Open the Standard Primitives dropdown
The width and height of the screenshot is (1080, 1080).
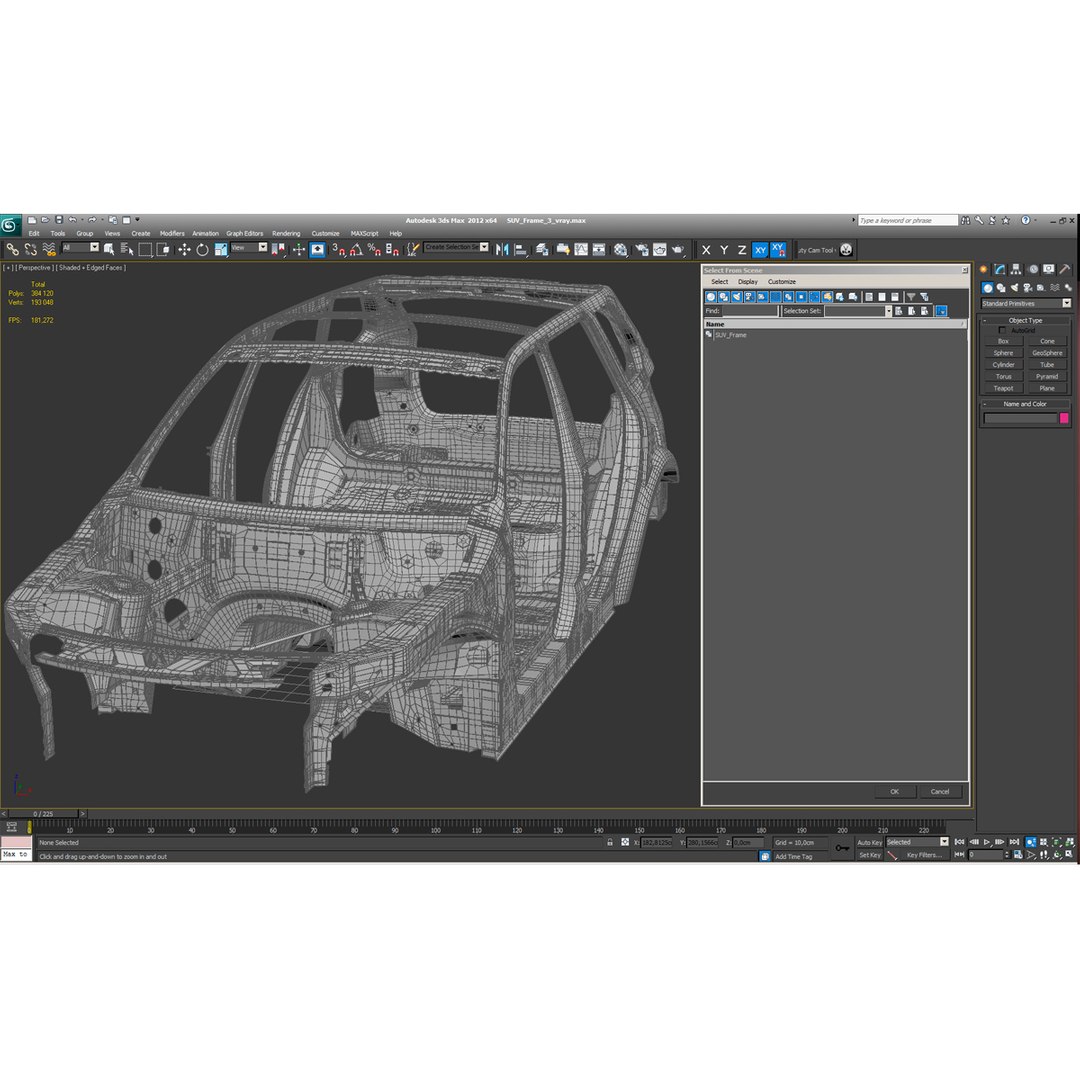coord(1026,304)
